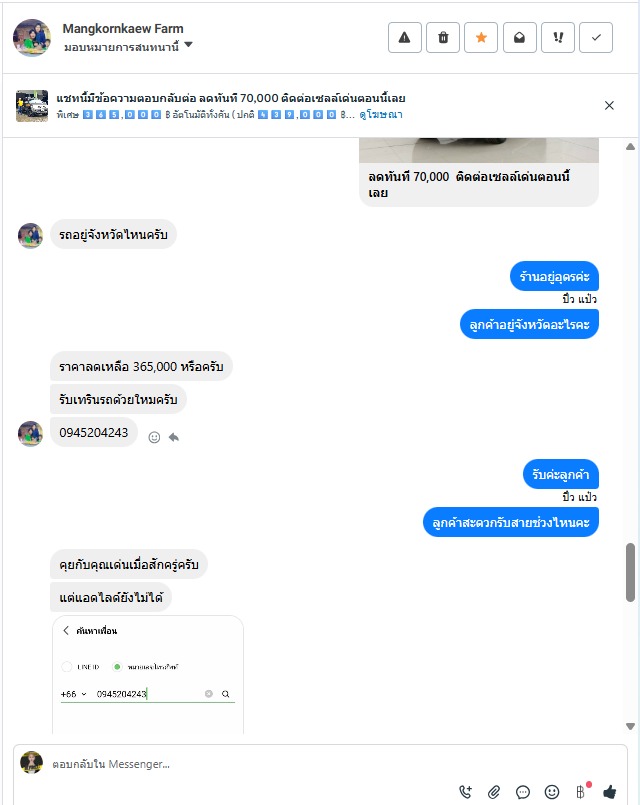The image size is (640, 805).
Task: Open Mangkornkaew Farm profile picture
Action: 32,37
